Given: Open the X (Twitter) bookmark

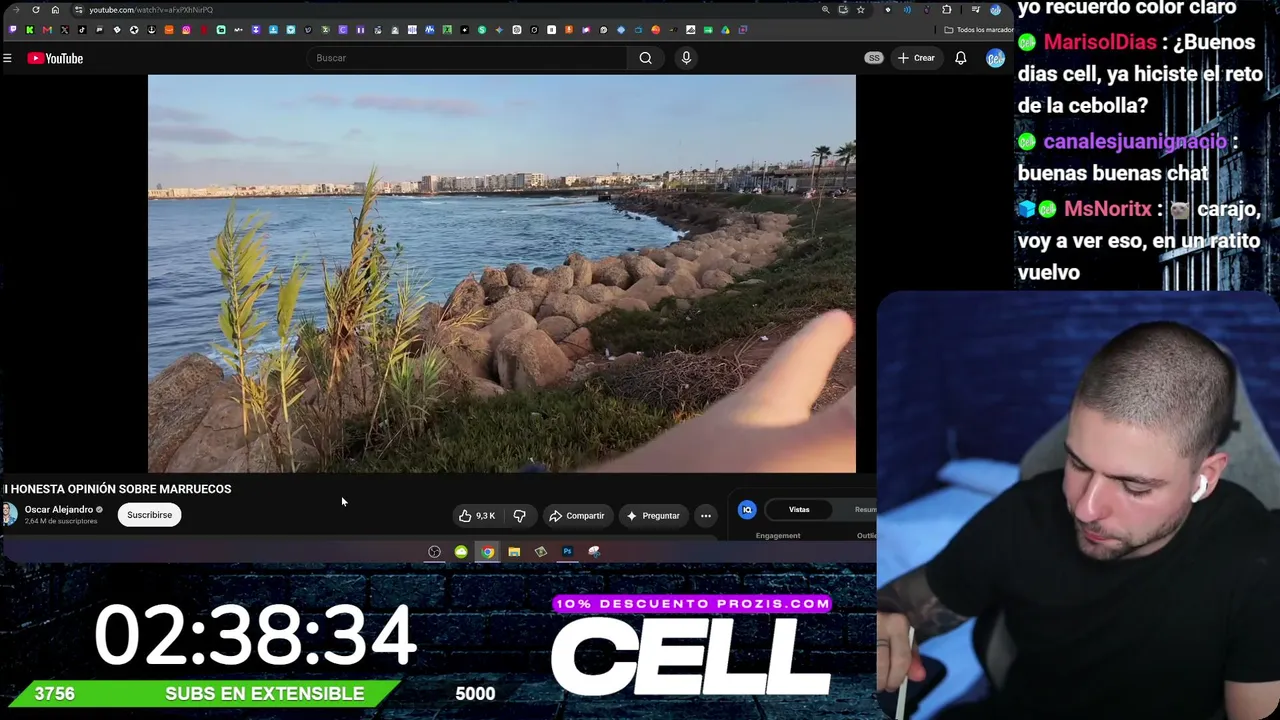Looking at the screenshot, I should point(64,30).
